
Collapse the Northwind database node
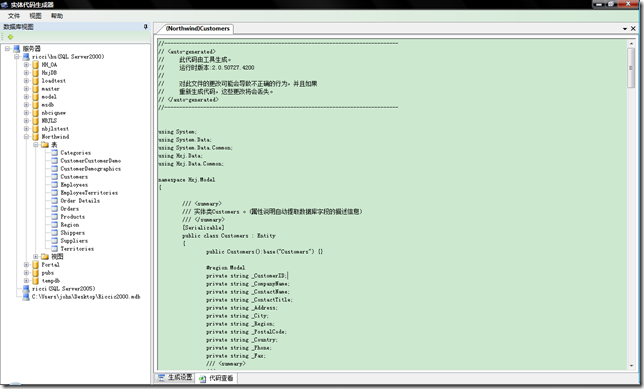click(26, 137)
